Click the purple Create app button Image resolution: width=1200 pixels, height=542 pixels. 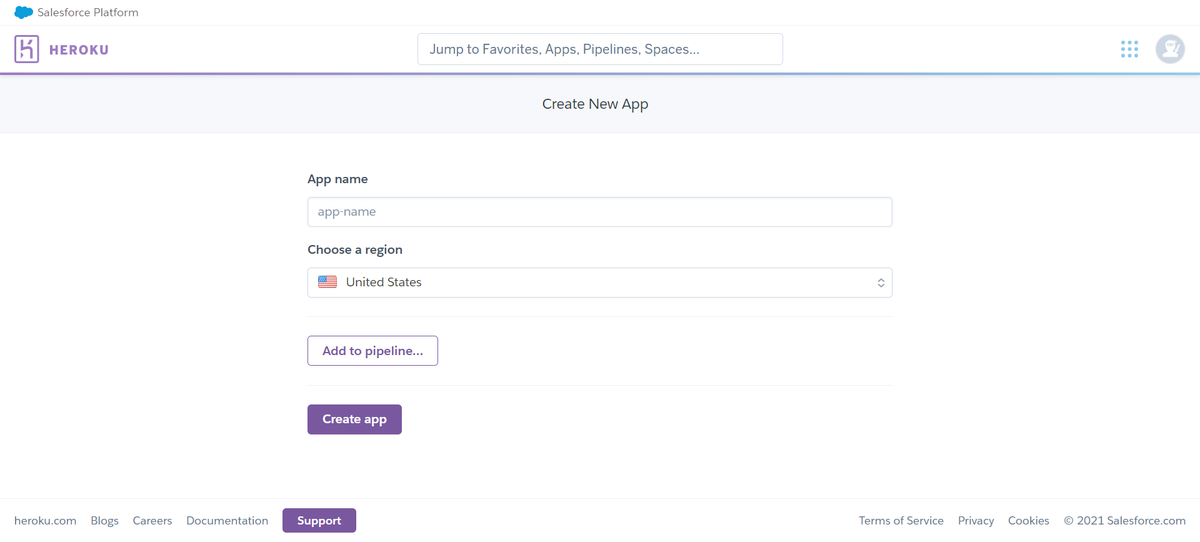(x=354, y=419)
